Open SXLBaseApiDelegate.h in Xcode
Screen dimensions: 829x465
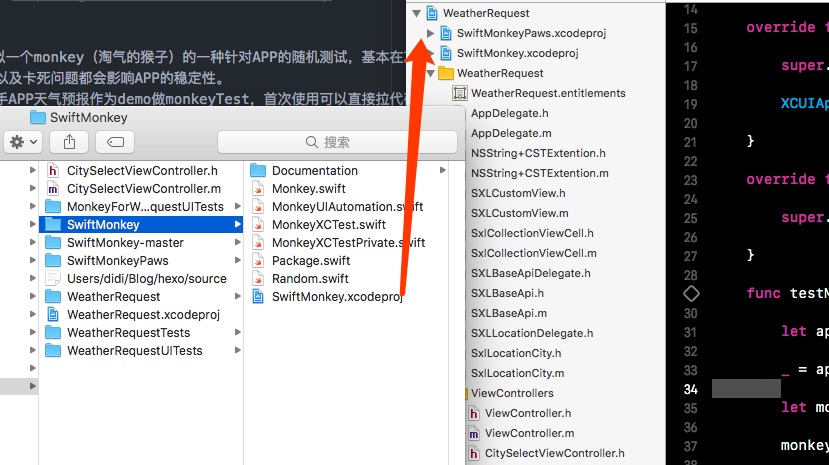(531, 273)
